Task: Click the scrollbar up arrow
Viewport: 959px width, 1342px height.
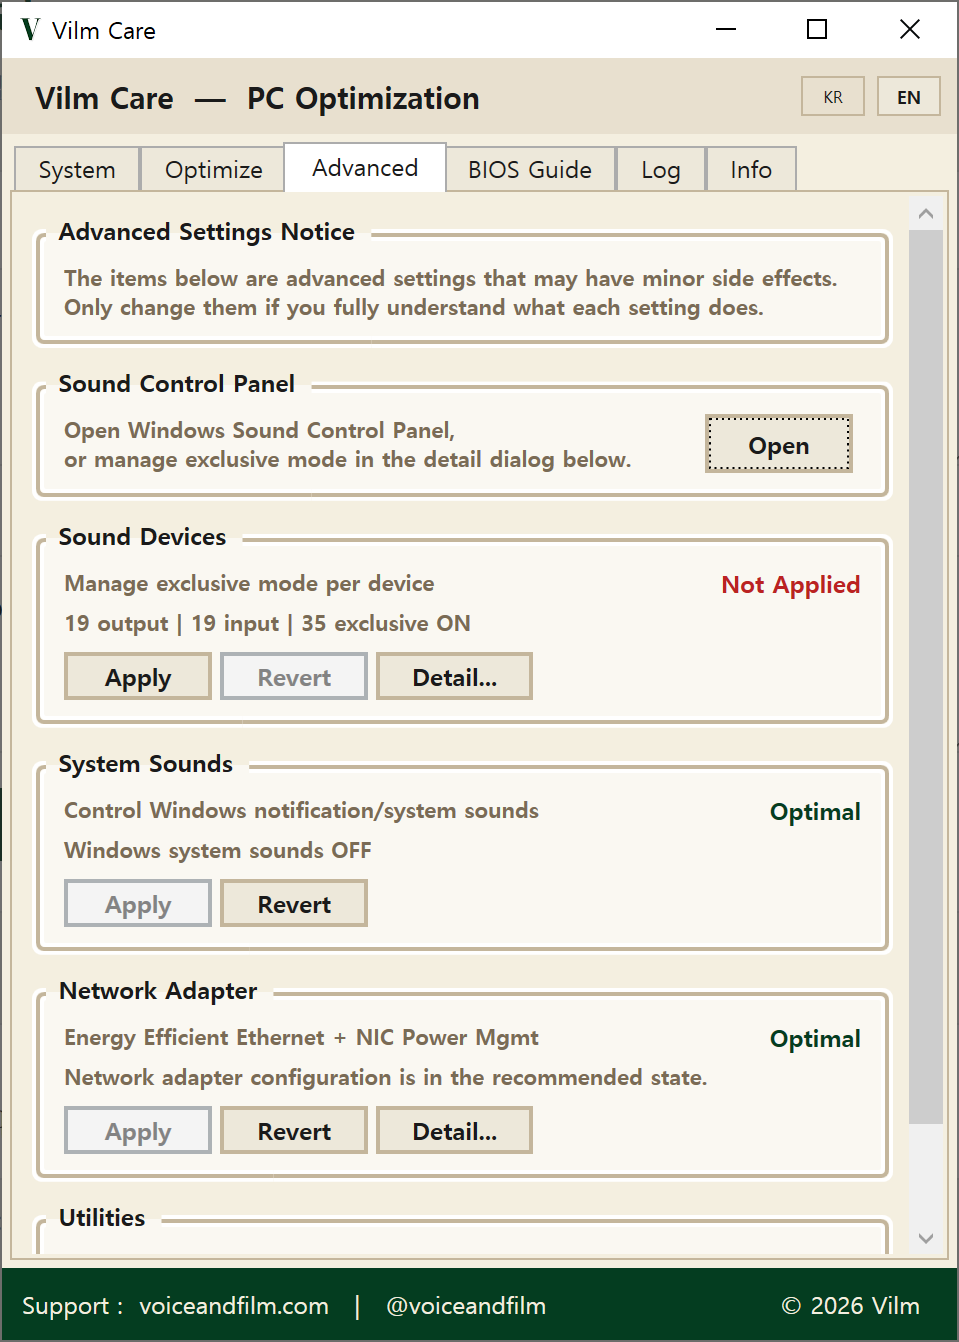Action: (x=926, y=212)
